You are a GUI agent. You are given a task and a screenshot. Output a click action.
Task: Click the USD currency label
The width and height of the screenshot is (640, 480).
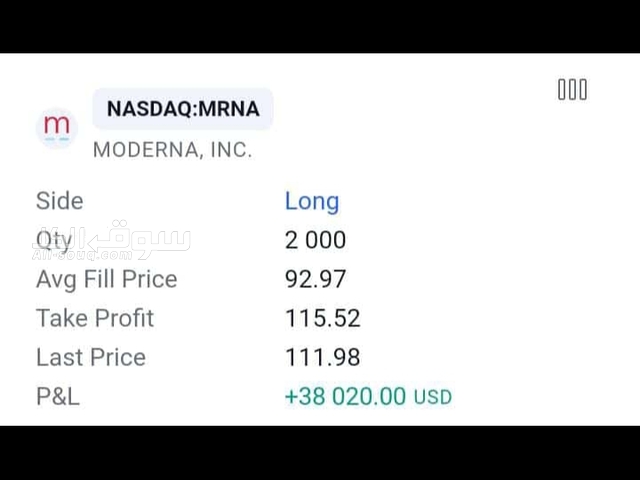(x=433, y=397)
